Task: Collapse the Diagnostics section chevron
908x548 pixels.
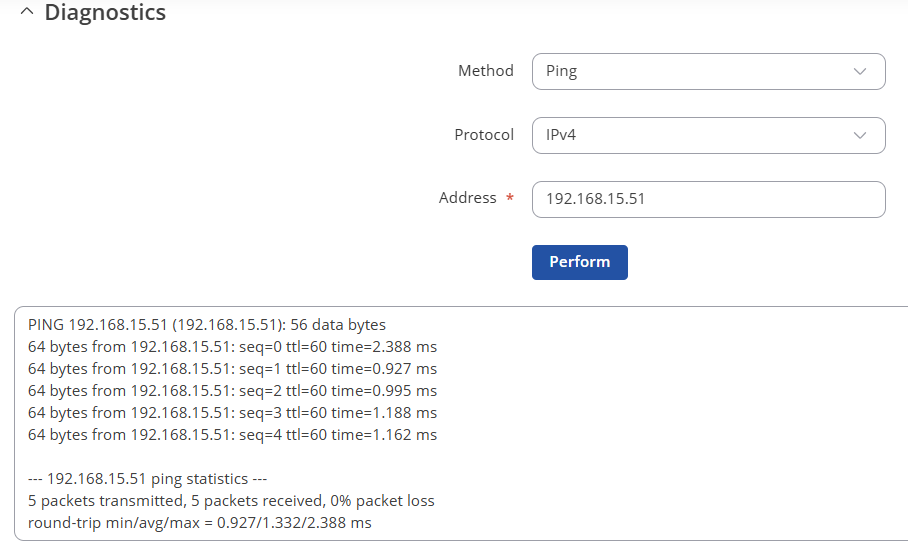Action: (x=27, y=12)
